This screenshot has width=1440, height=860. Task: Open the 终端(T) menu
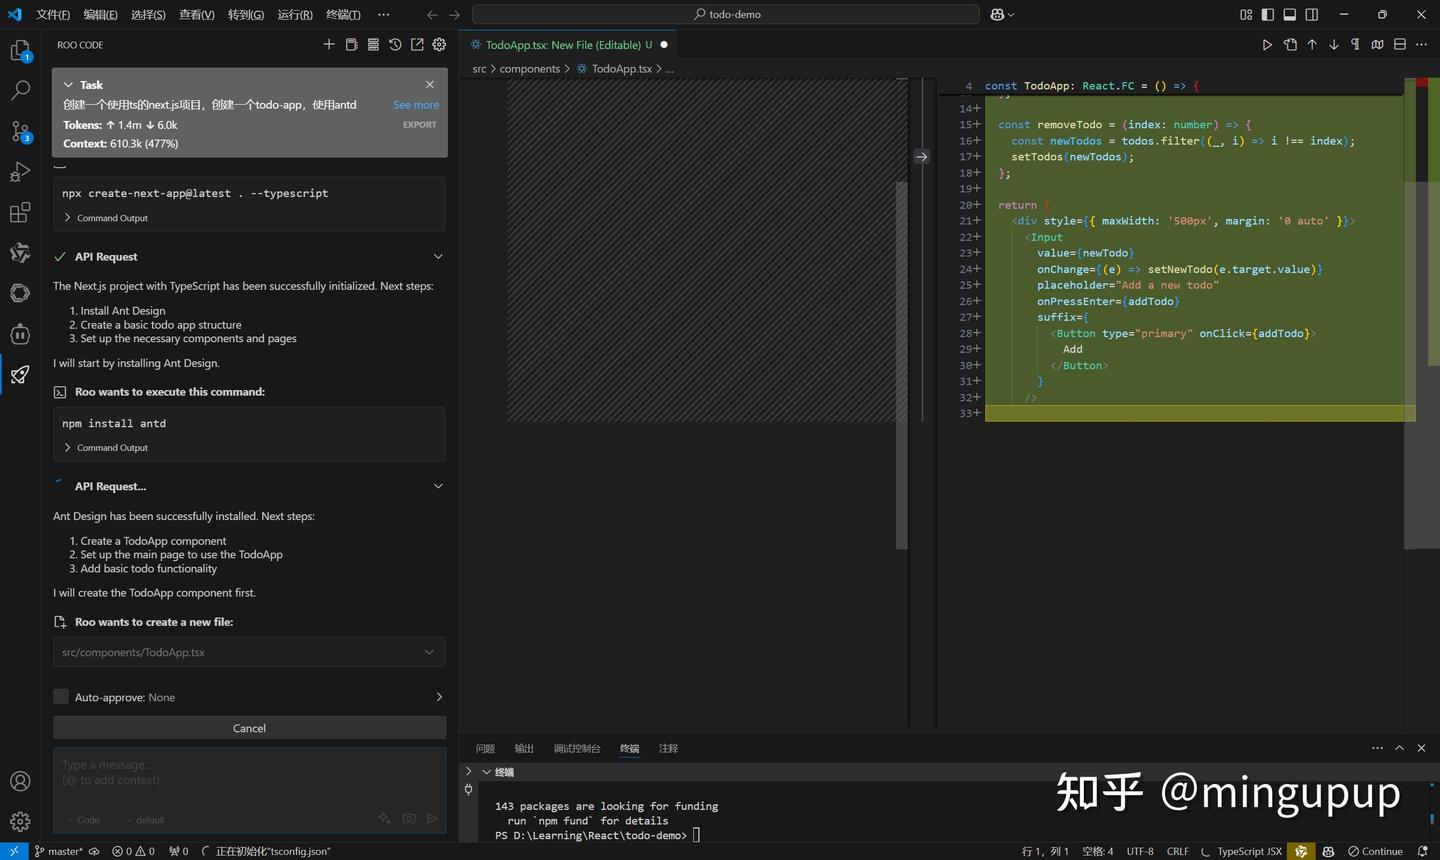342,14
